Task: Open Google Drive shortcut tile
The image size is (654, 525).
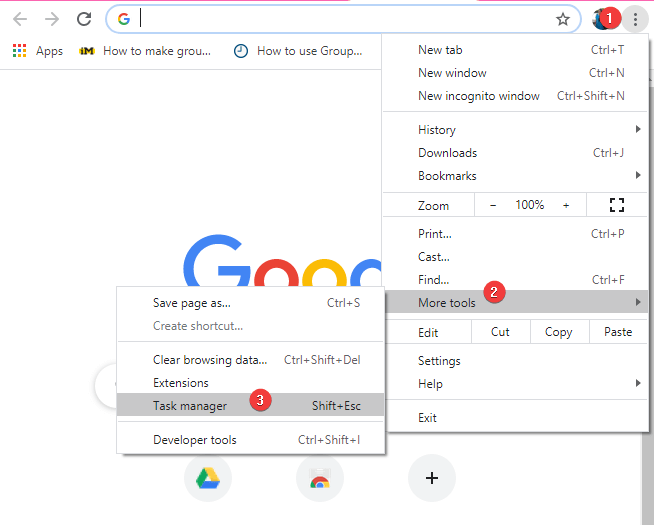Action: pos(208,478)
